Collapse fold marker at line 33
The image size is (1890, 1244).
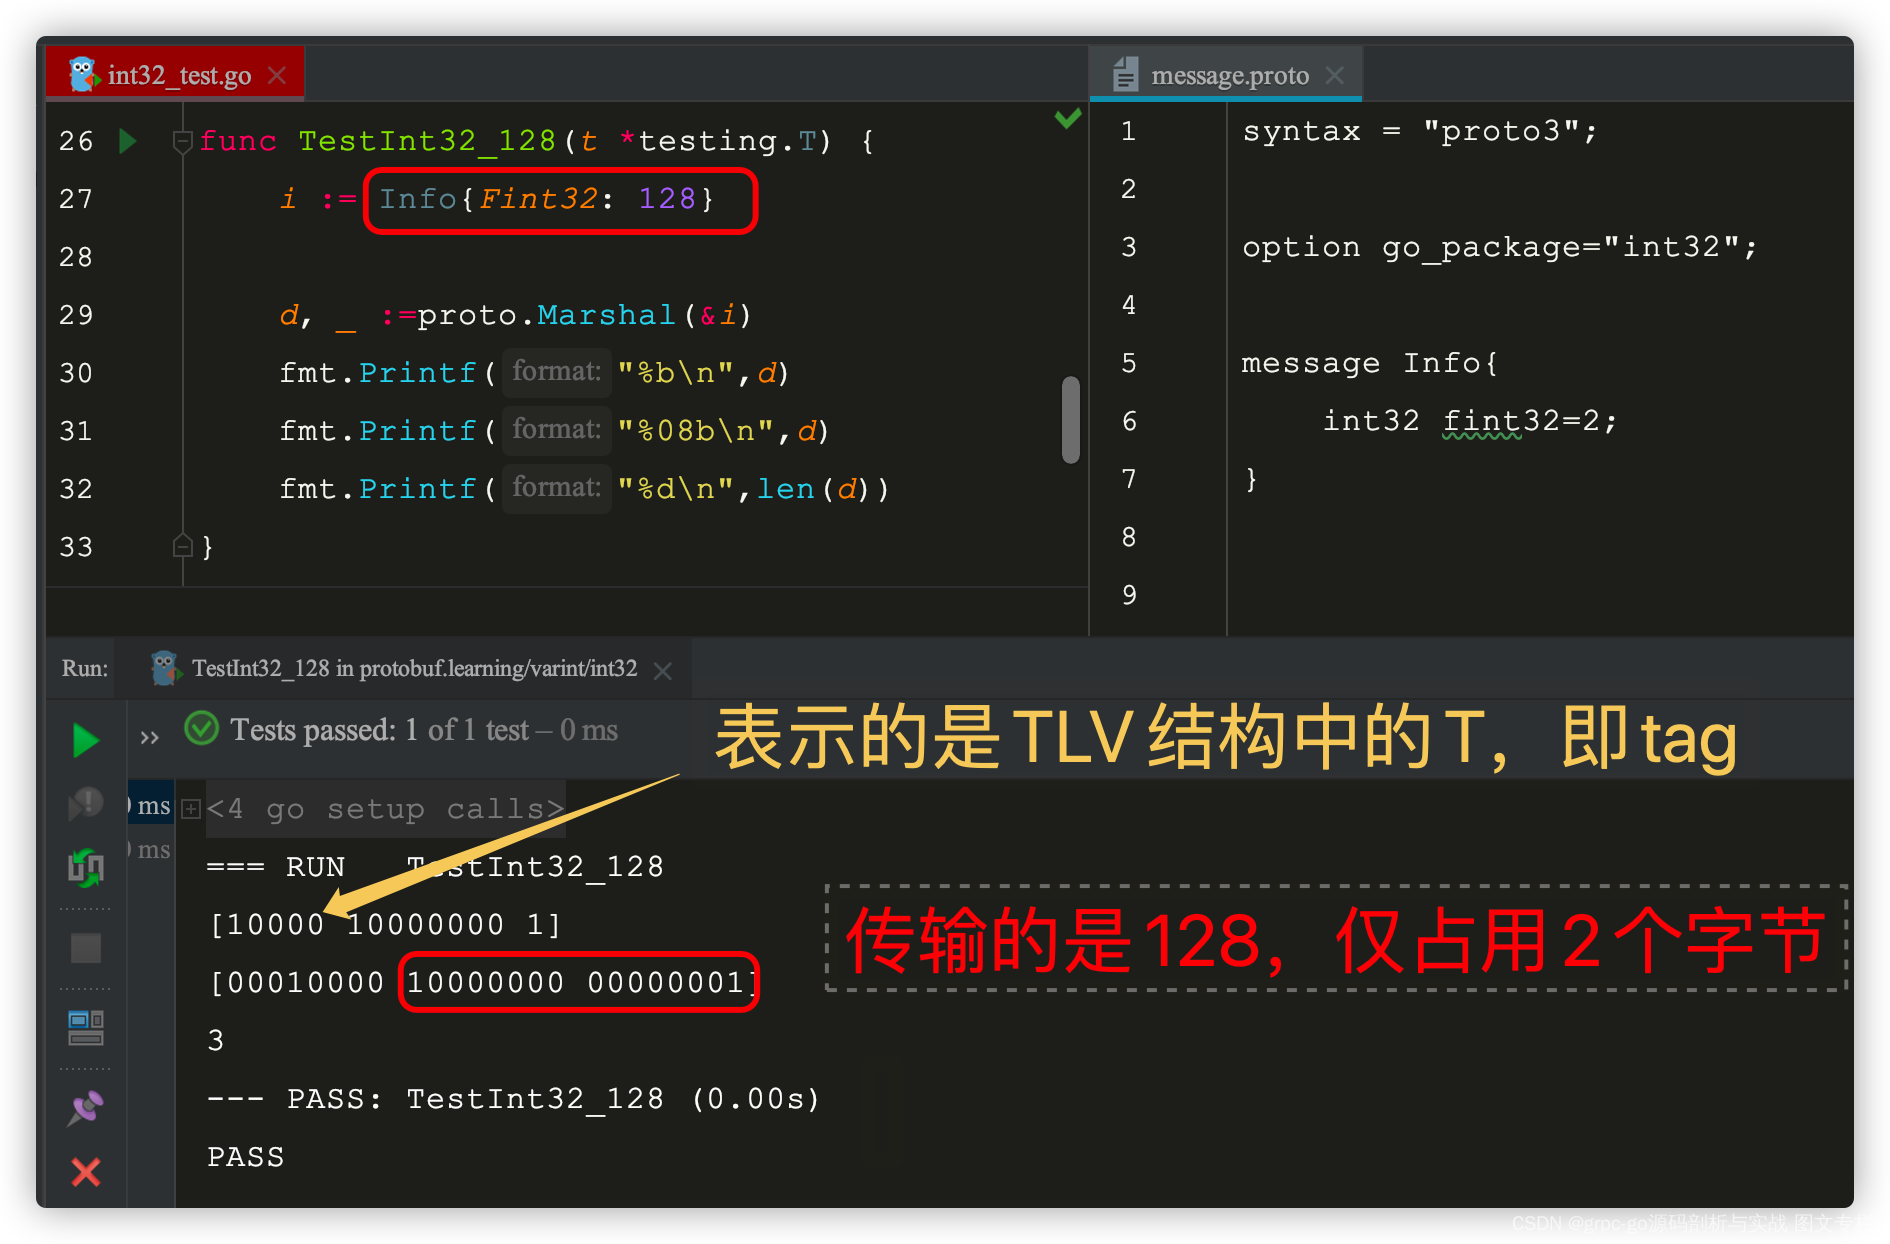[x=182, y=546]
